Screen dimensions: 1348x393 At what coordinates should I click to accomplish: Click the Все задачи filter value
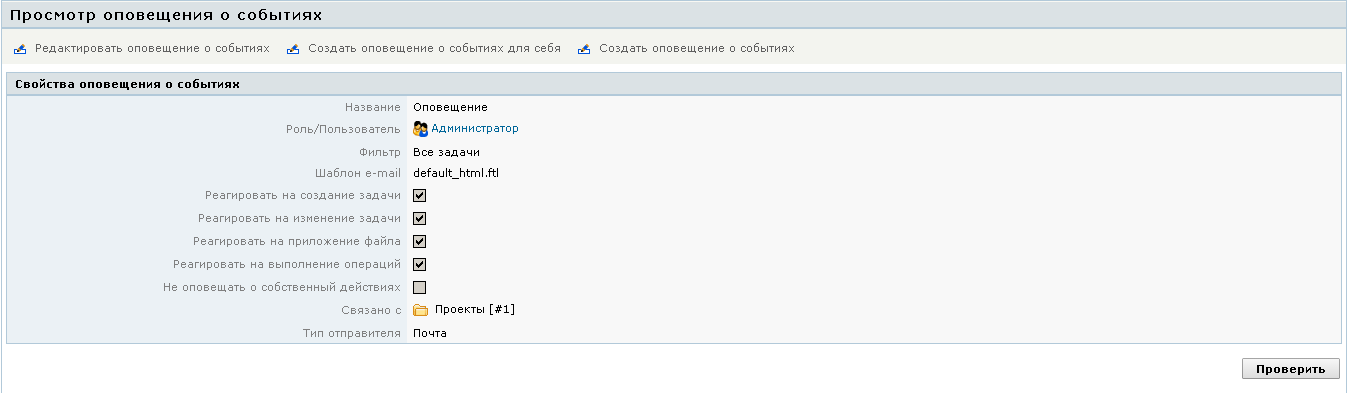(446, 152)
